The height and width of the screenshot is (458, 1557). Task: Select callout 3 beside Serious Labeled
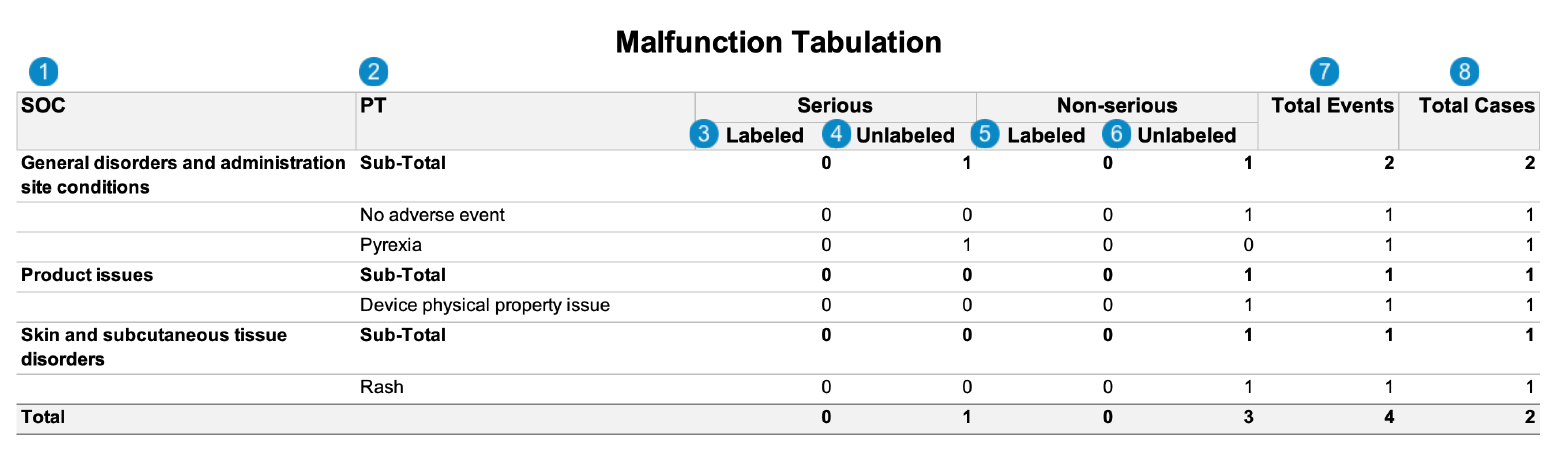(707, 135)
